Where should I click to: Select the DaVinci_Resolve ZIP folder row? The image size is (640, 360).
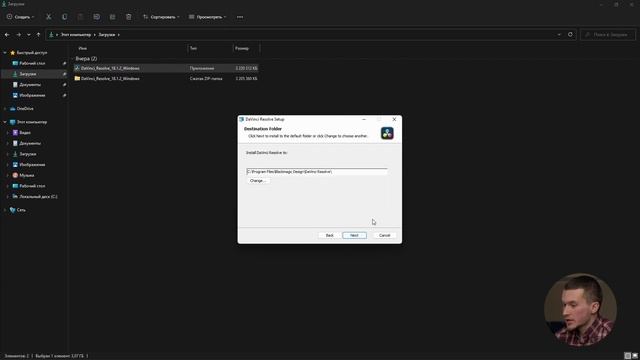166,78
